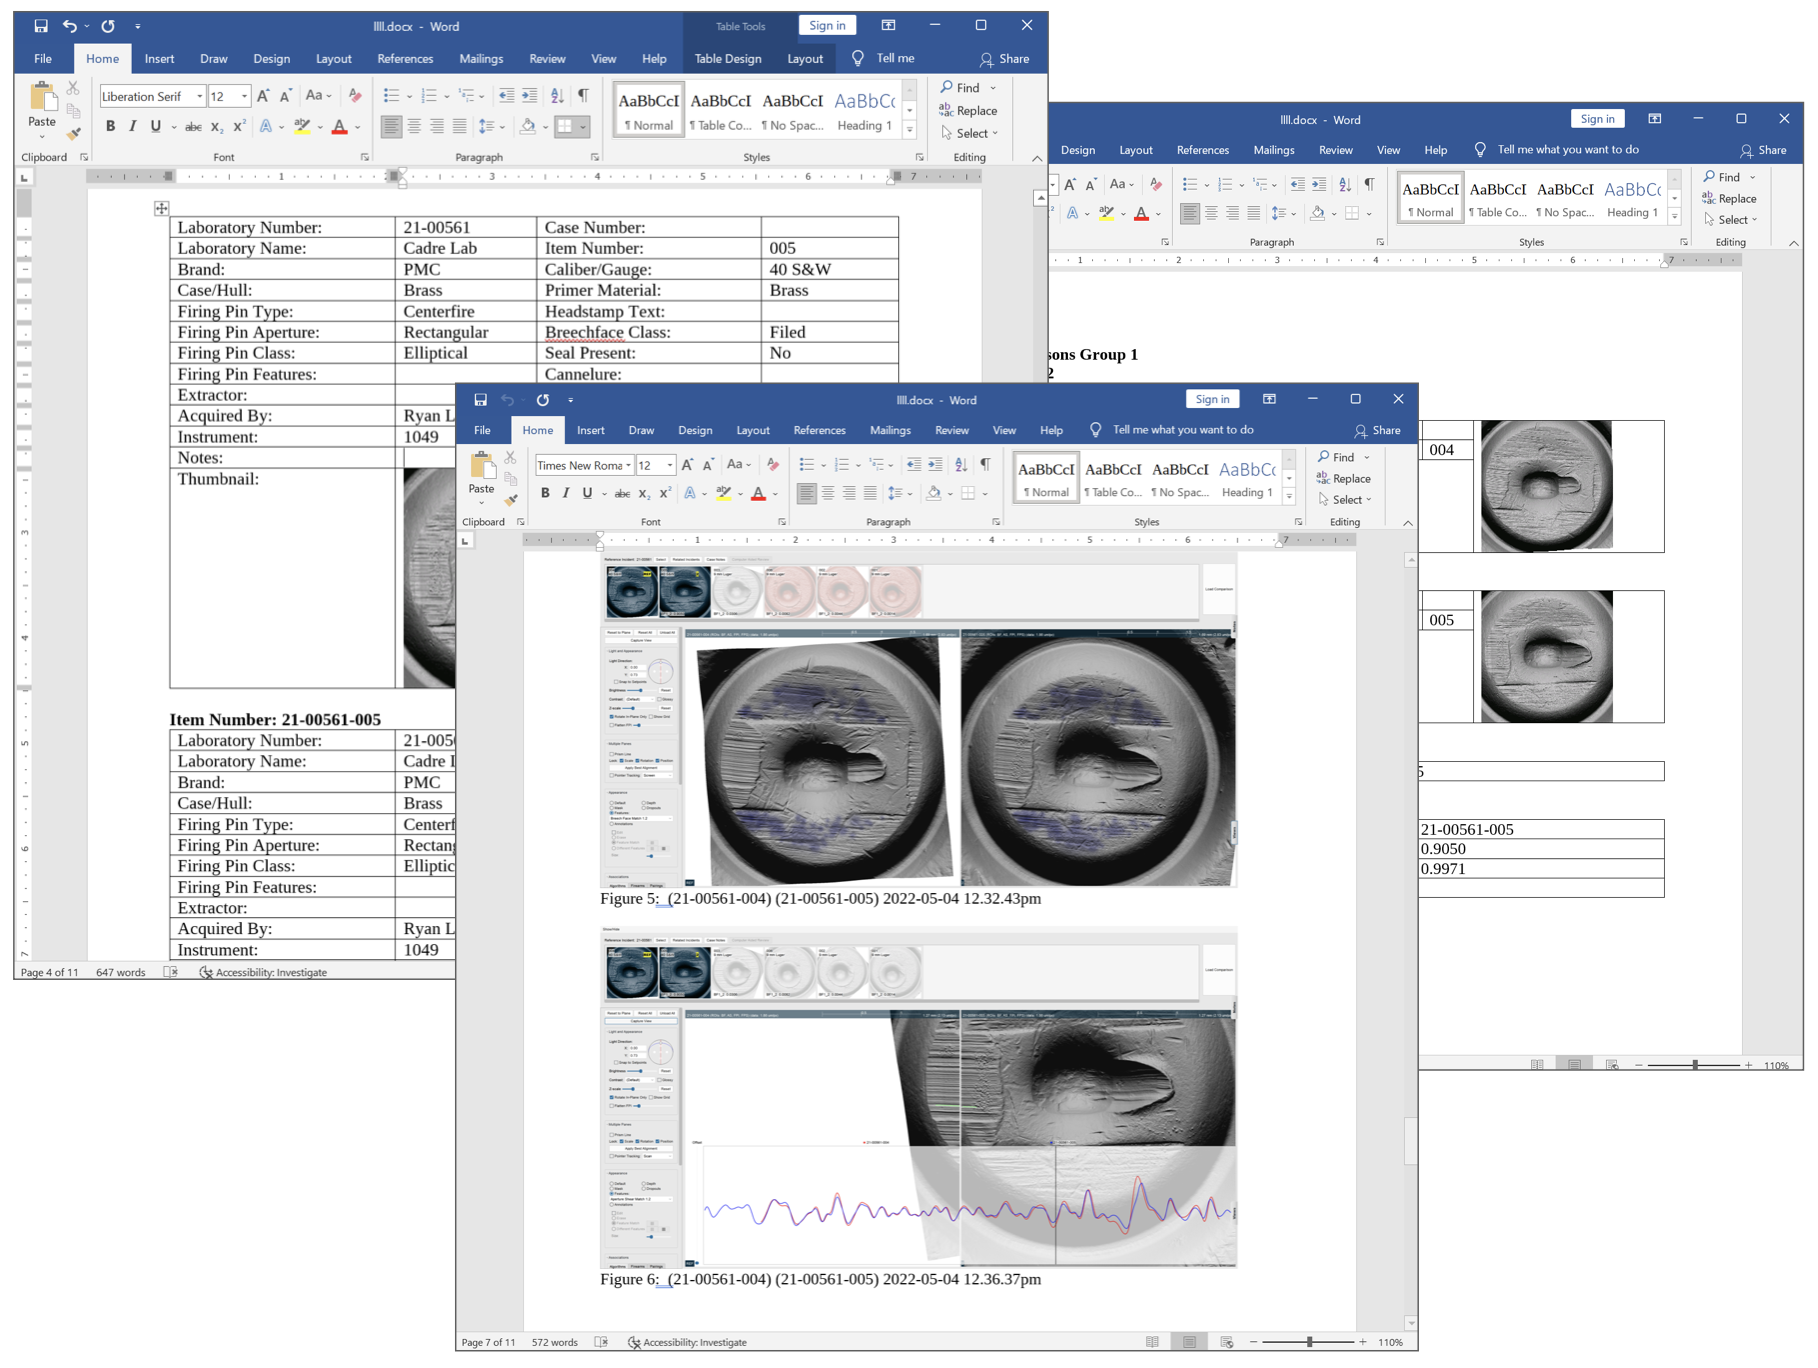Switch to Print Layout in front window
The image size is (1818, 1368).
click(x=1189, y=1342)
